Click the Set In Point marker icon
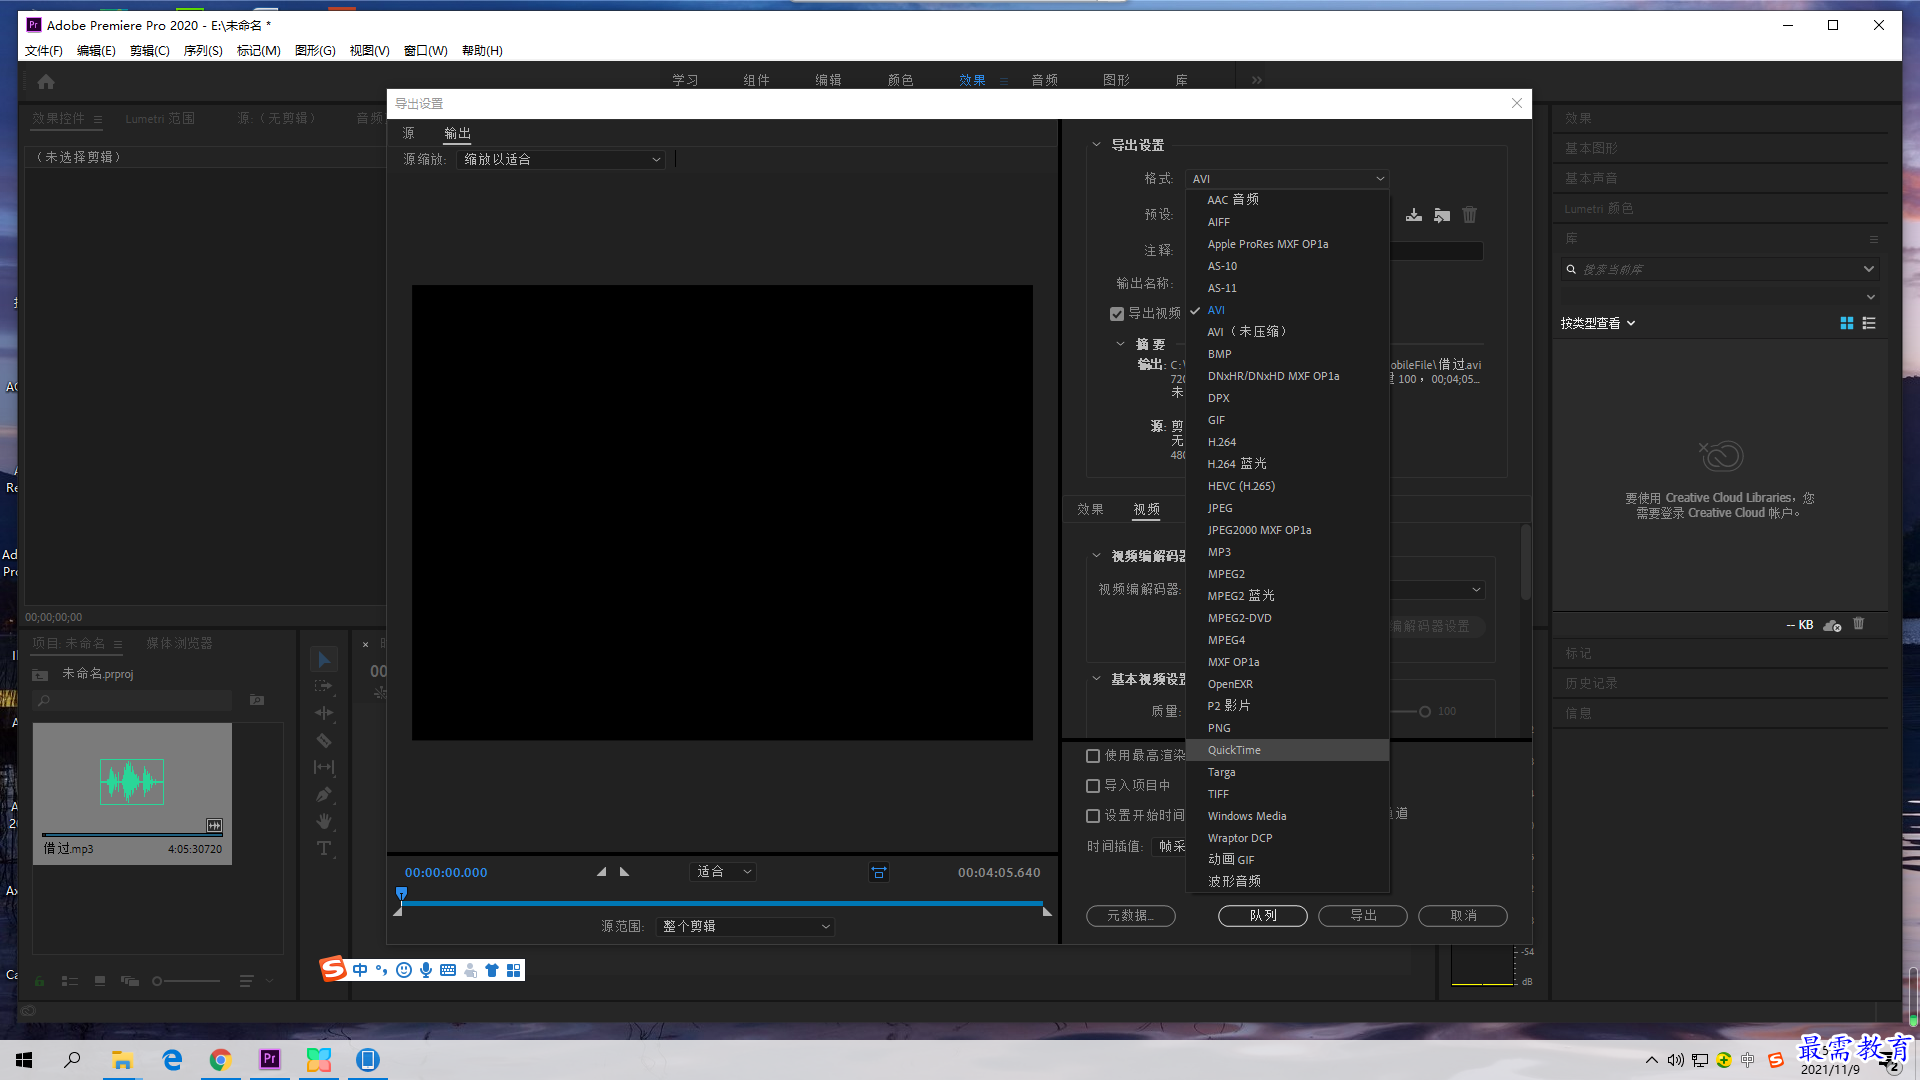This screenshot has height=1080, width=1920. click(602, 872)
